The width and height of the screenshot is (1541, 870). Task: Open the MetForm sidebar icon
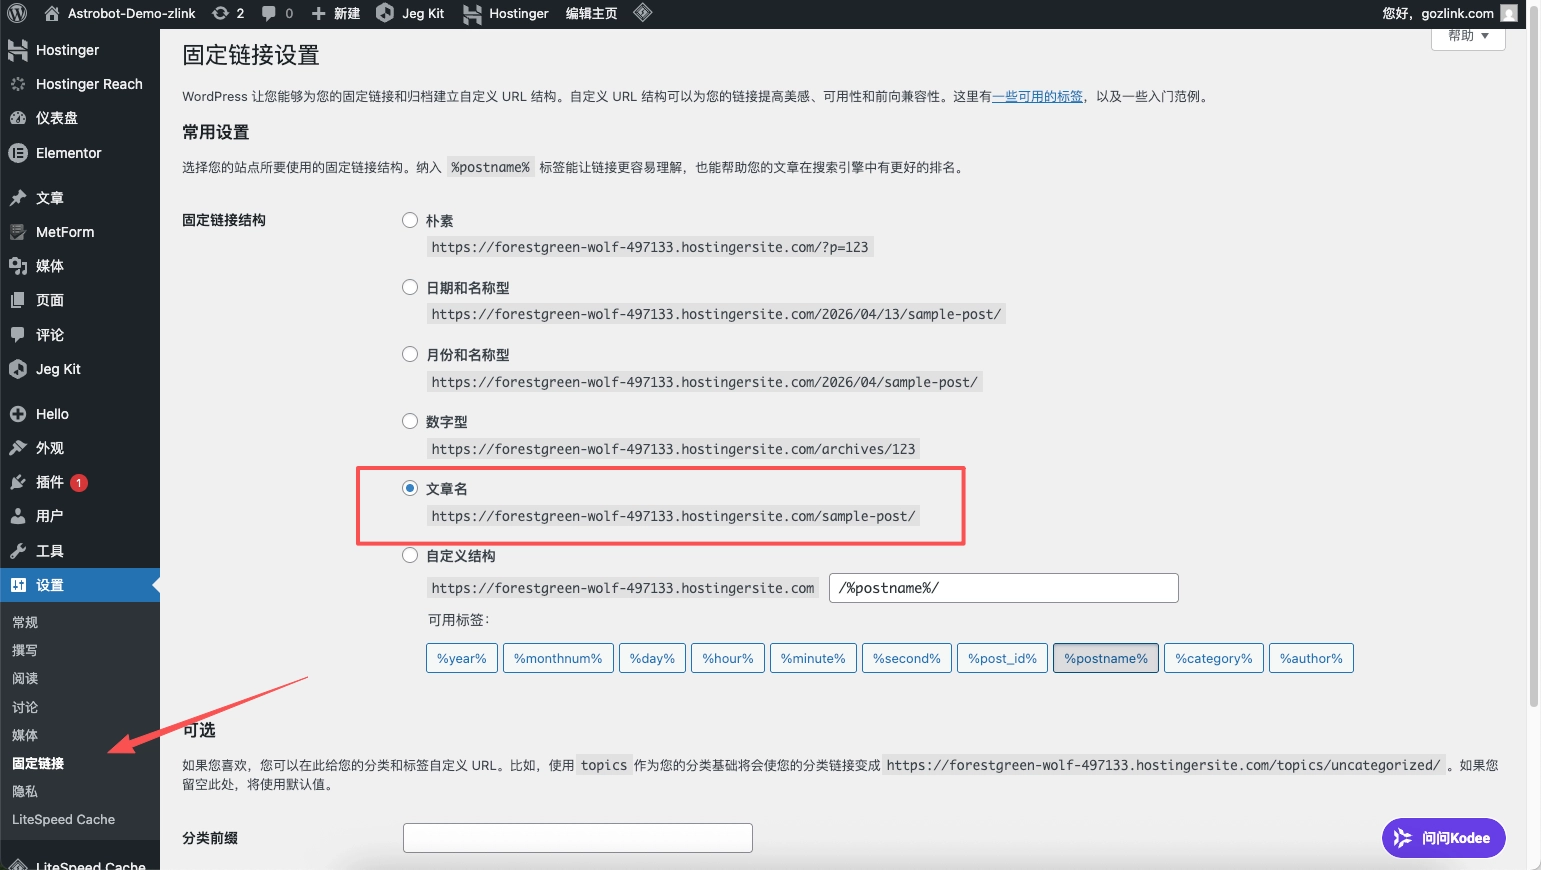tap(18, 232)
